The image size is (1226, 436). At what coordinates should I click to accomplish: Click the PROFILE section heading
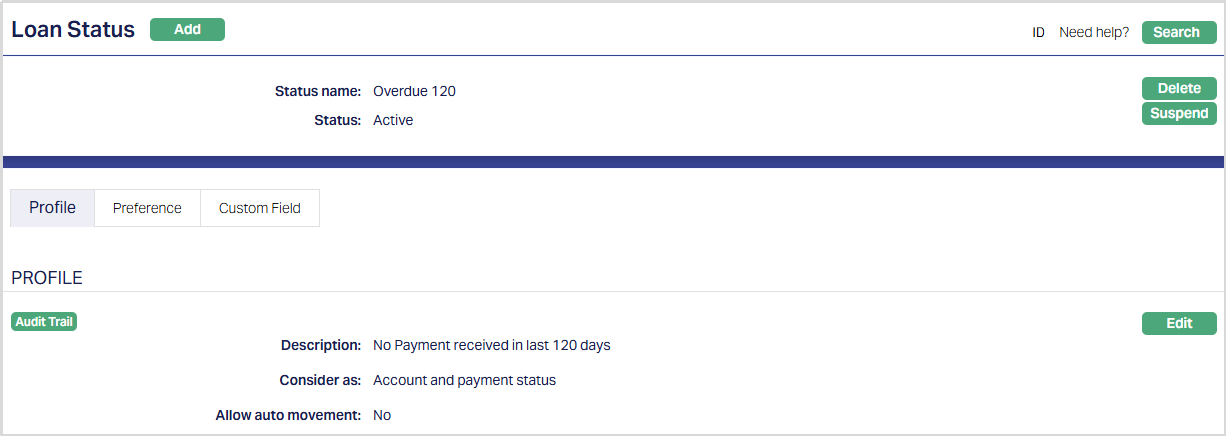pyautogui.click(x=47, y=278)
